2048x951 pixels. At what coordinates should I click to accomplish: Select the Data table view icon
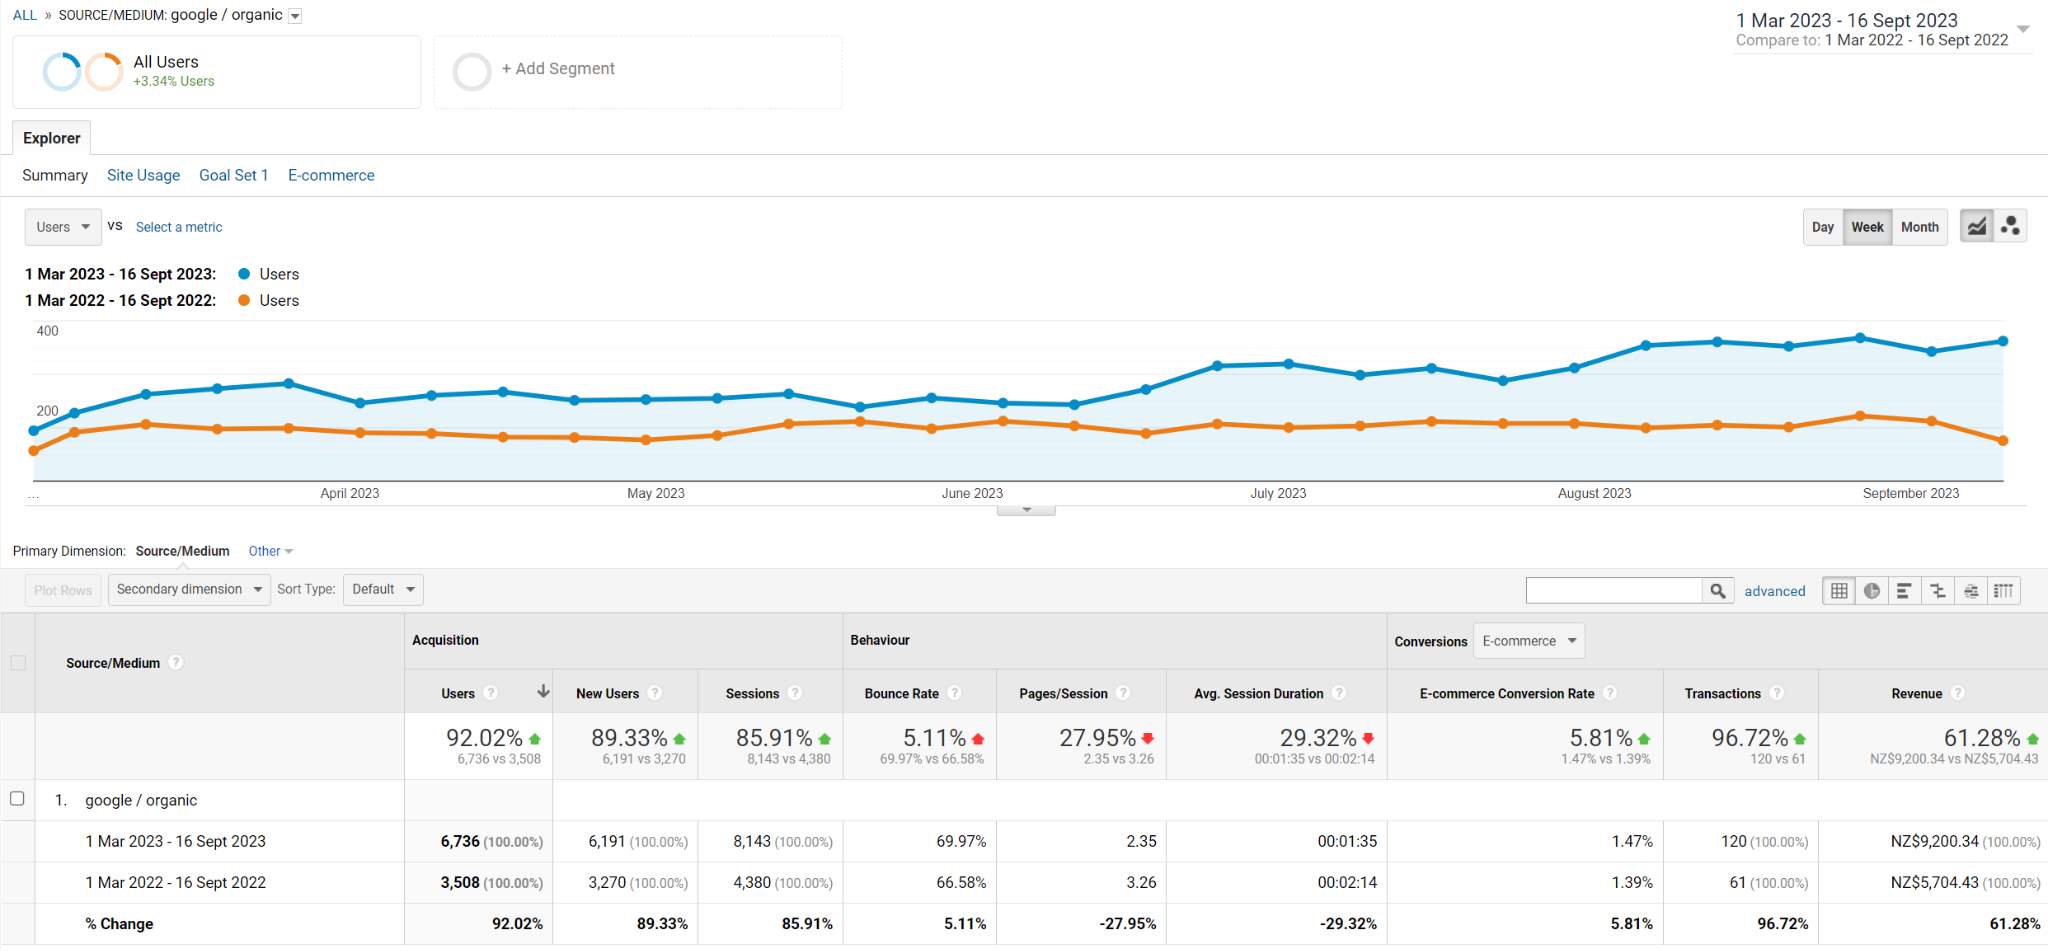click(x=1839, y=591)
